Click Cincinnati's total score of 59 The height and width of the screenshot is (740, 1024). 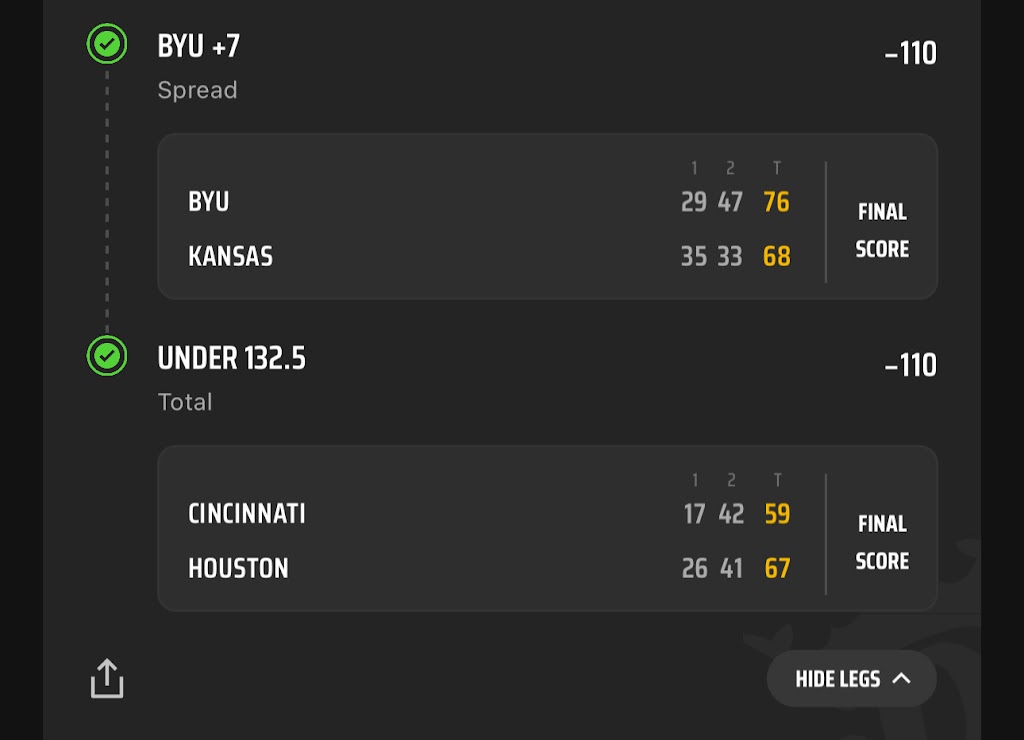coord(776,514)
